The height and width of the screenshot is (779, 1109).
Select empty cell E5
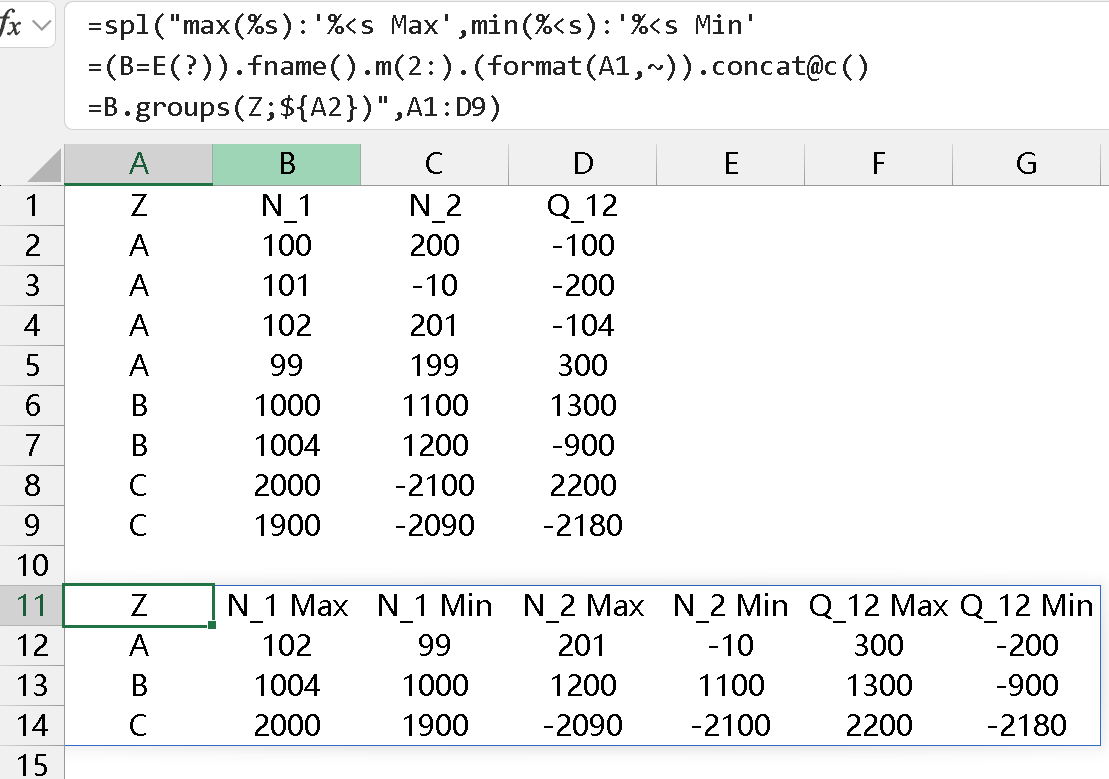pyautogui.click(x=731, y=365)
